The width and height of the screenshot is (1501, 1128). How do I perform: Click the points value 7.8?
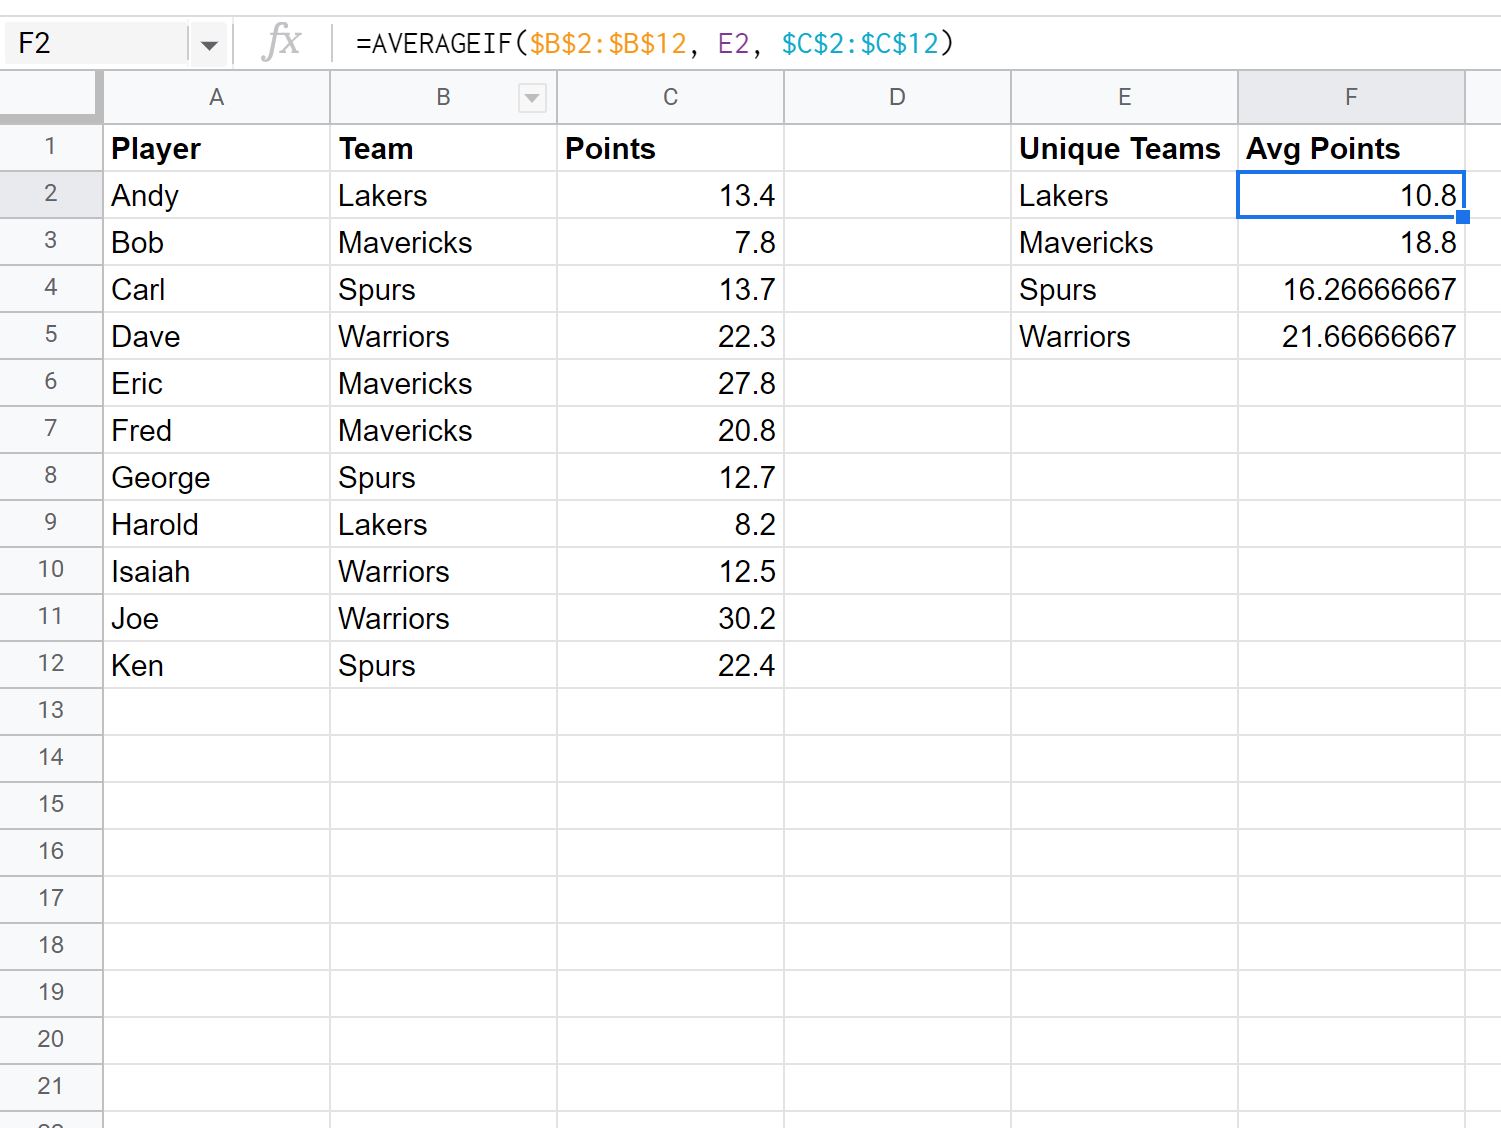(671, 242)
